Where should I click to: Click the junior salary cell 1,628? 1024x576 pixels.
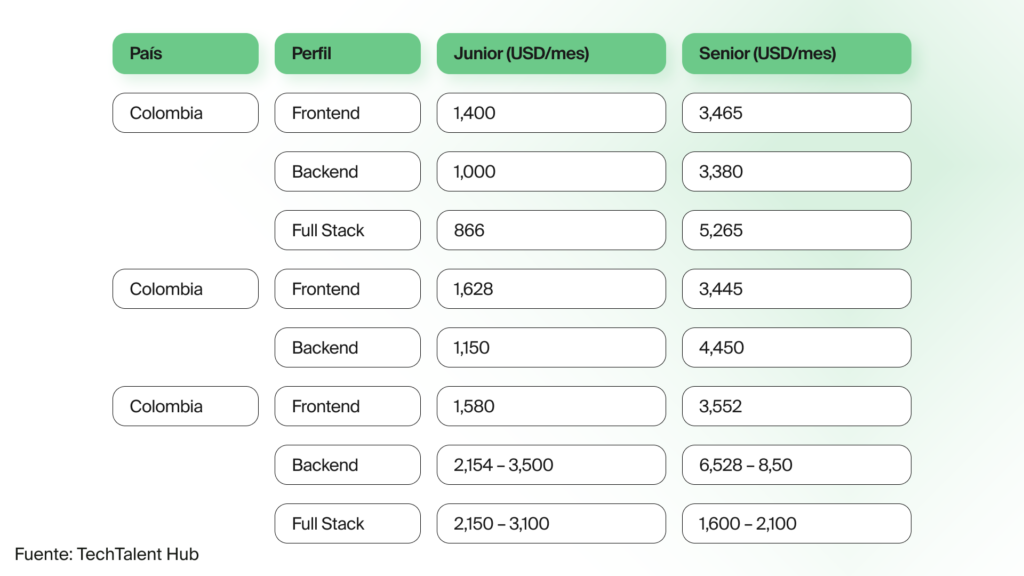[551, 289]
